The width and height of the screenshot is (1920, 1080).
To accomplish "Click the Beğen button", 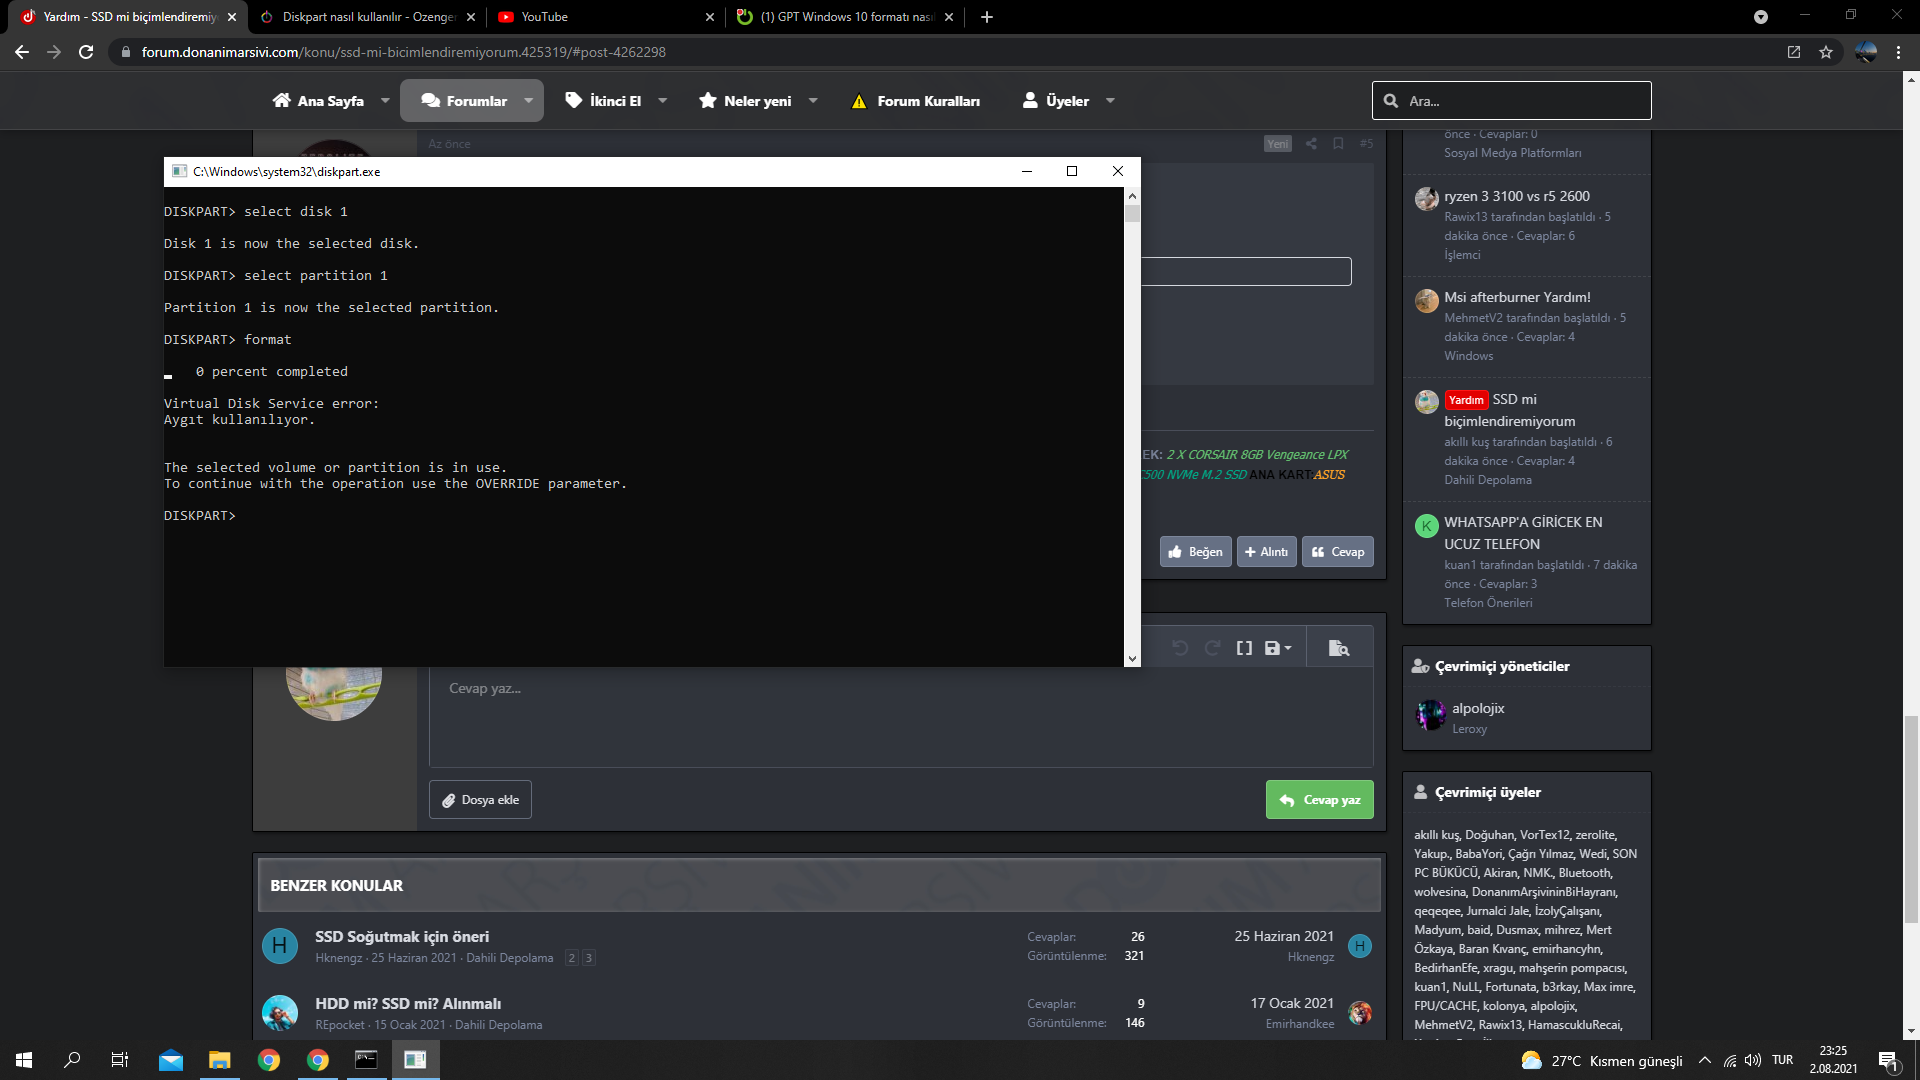I will click(x=1195, y=552).
